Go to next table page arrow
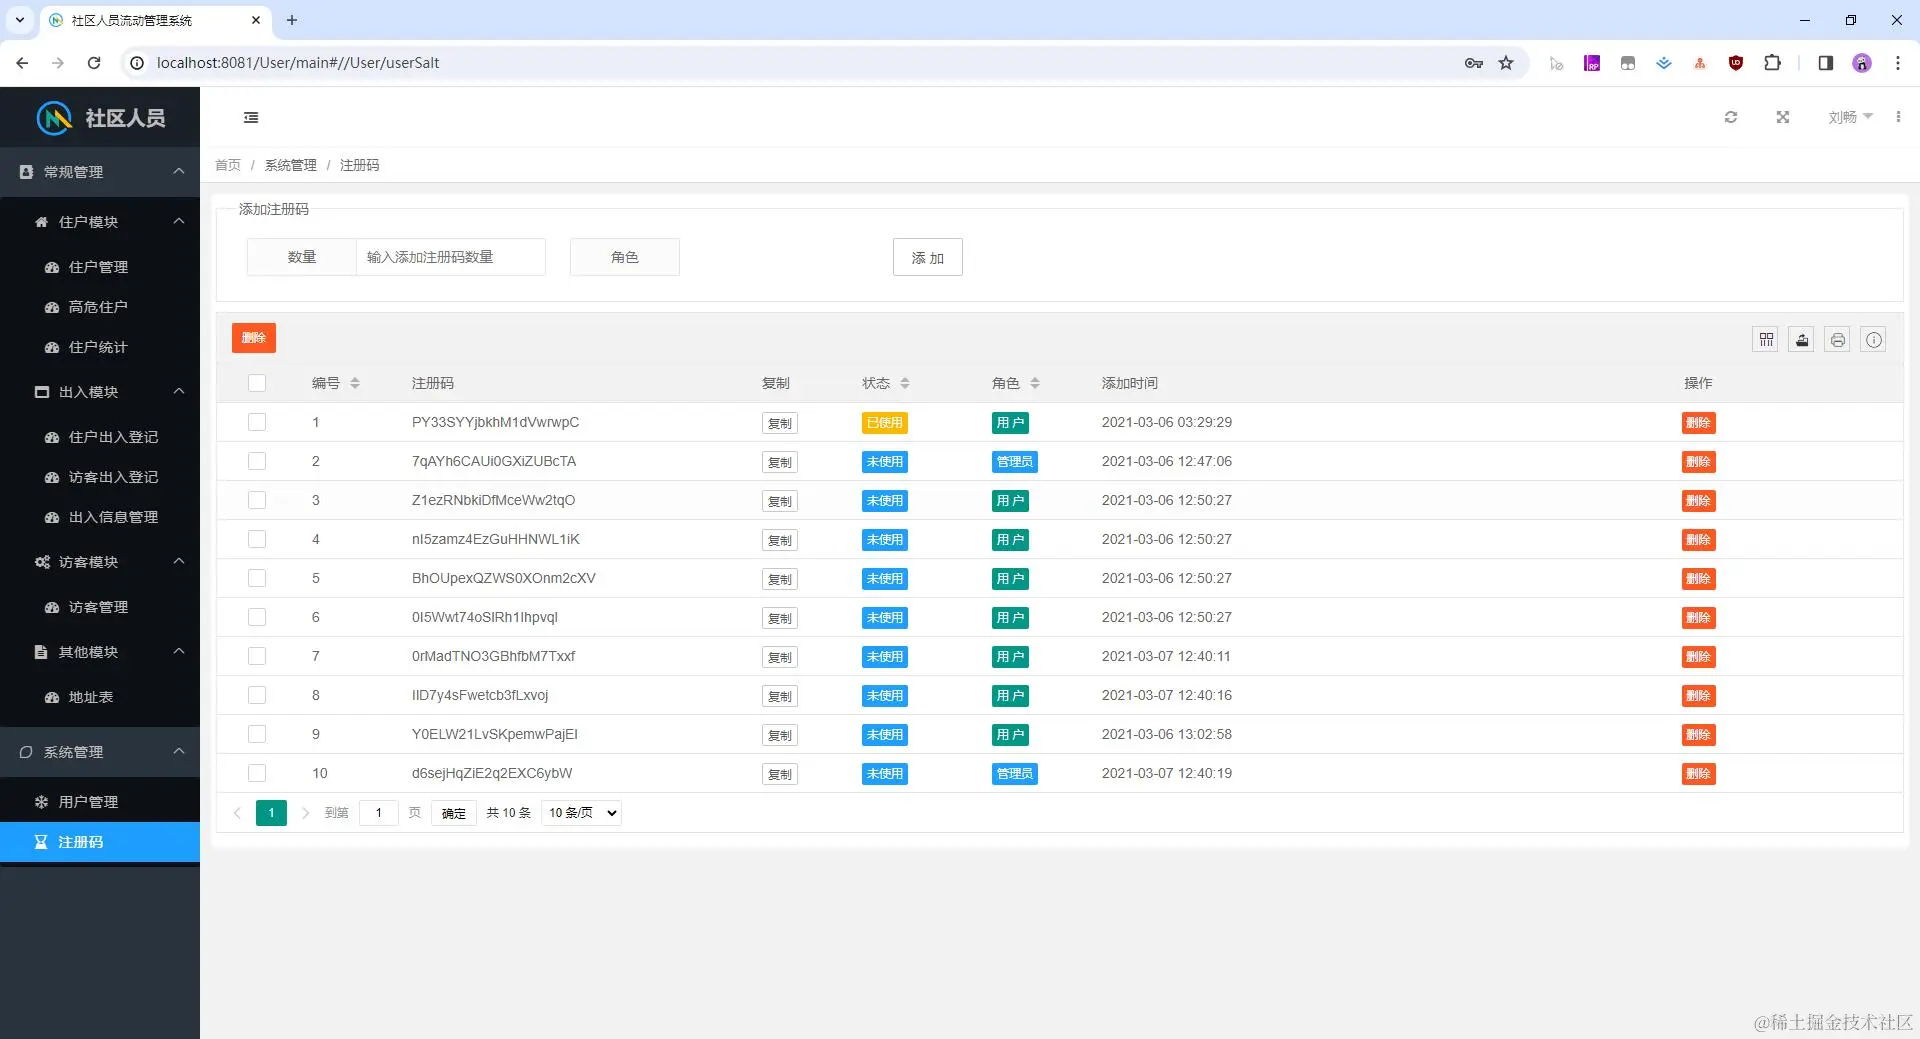1920x1039 pixels. pos(305,813)
